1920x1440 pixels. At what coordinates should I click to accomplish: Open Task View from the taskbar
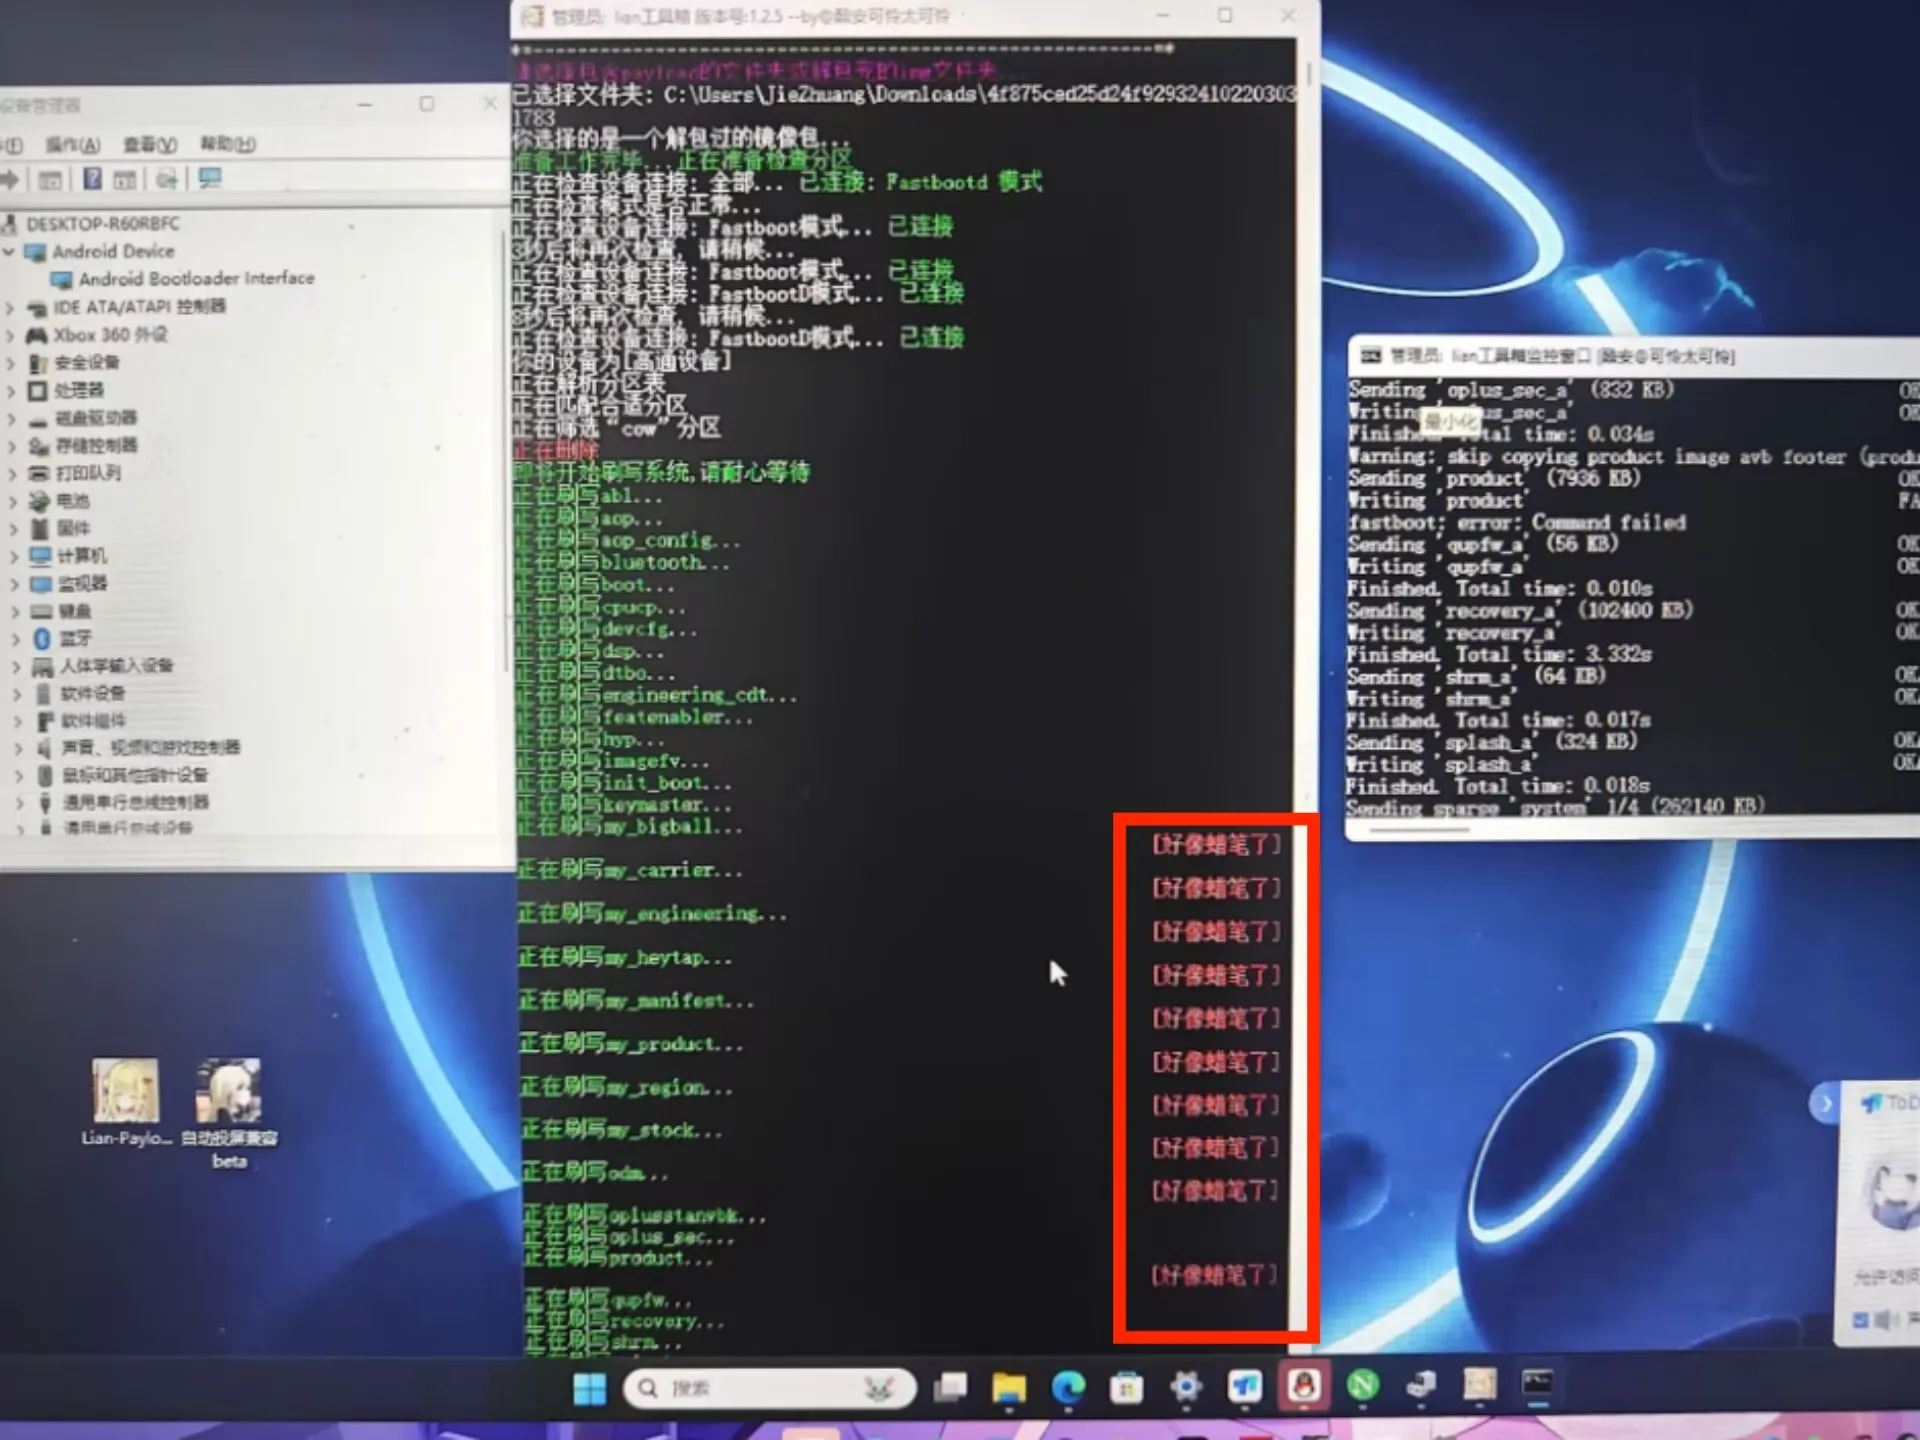950,1387
